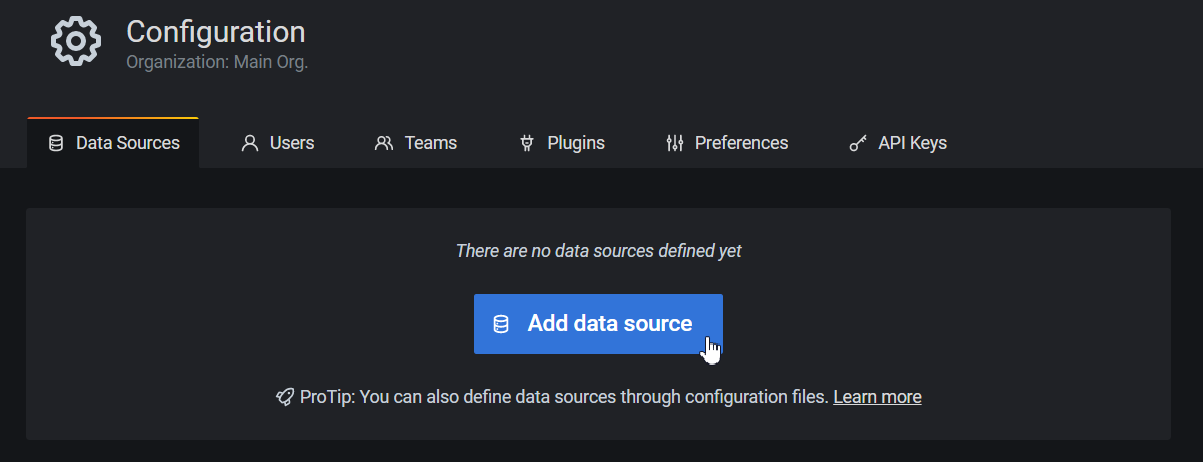
Task: Click the database icon on Data Sources tab
Action: (56, 143)
